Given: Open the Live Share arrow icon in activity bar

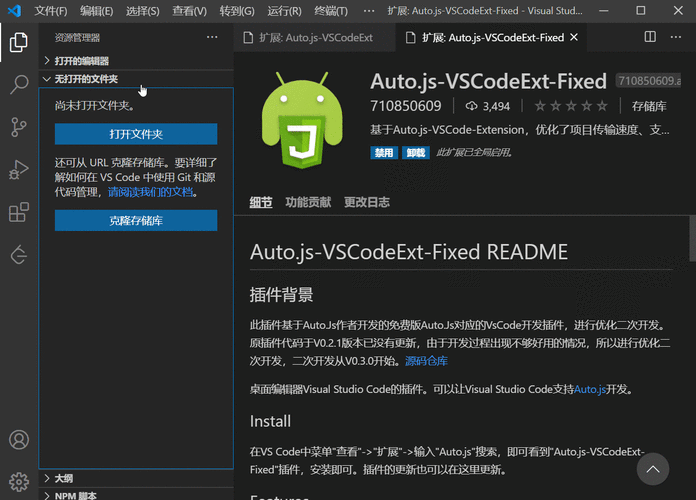Looking at the screenshot, I should tap(19, 255).
